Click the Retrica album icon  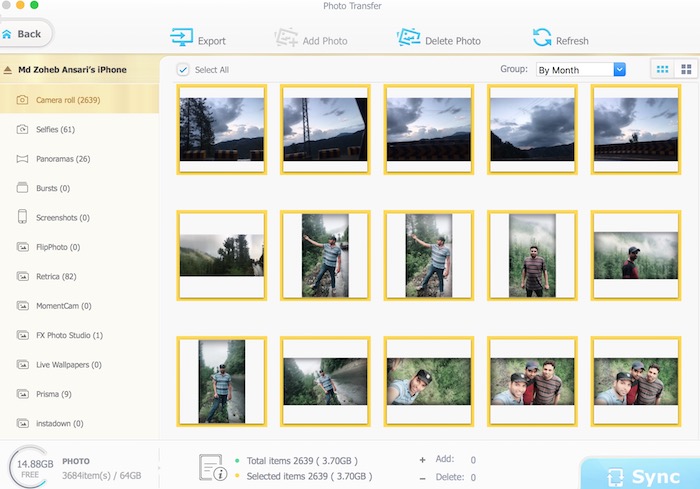[x=22, y=276]
